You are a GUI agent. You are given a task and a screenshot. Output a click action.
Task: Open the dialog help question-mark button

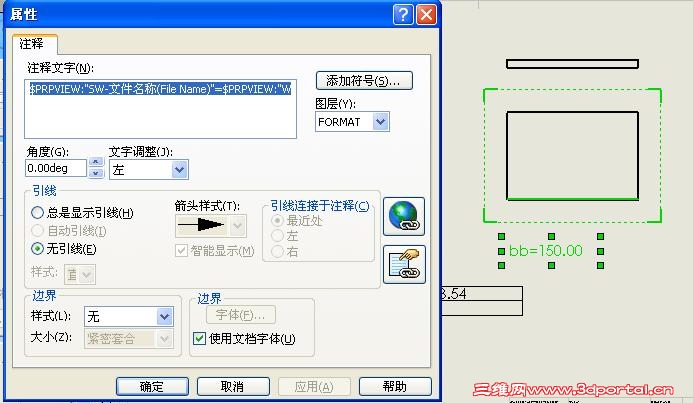click(x=403, y=15)
